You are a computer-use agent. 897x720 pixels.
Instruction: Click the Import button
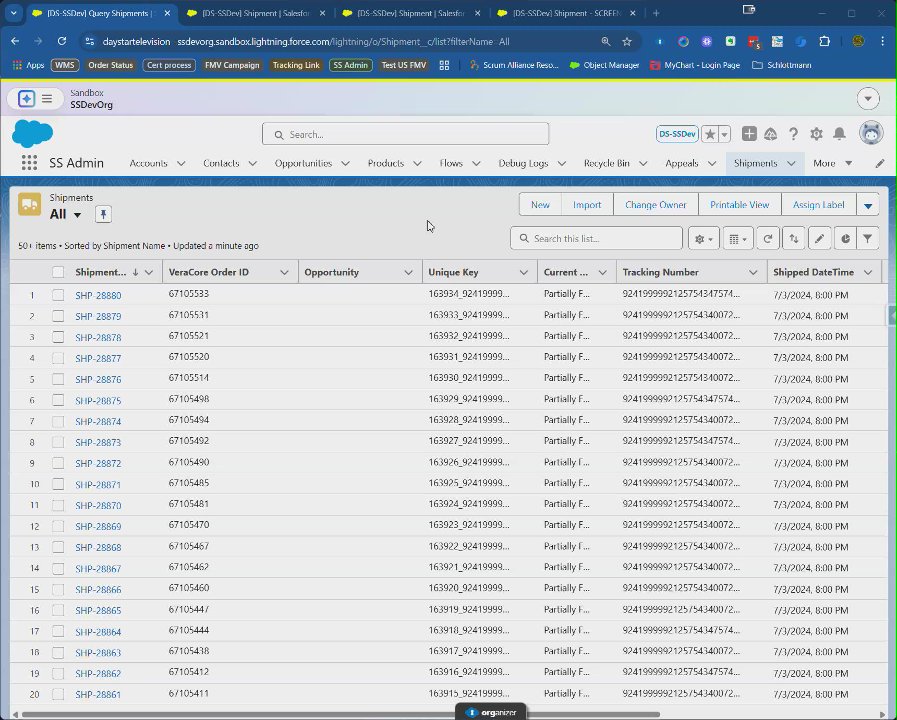[587, 205]
